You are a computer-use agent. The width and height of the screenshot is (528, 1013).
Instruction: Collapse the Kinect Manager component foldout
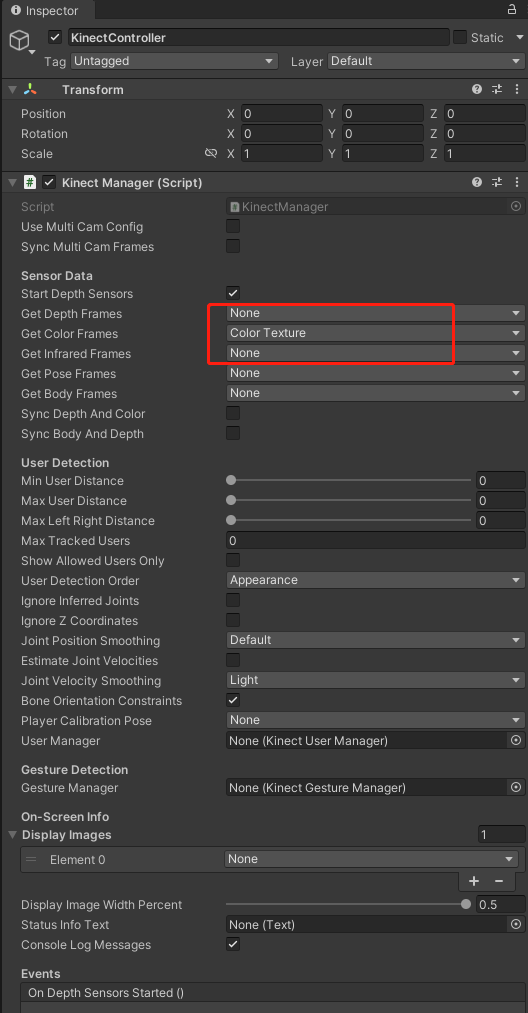(x=12, y=183)
